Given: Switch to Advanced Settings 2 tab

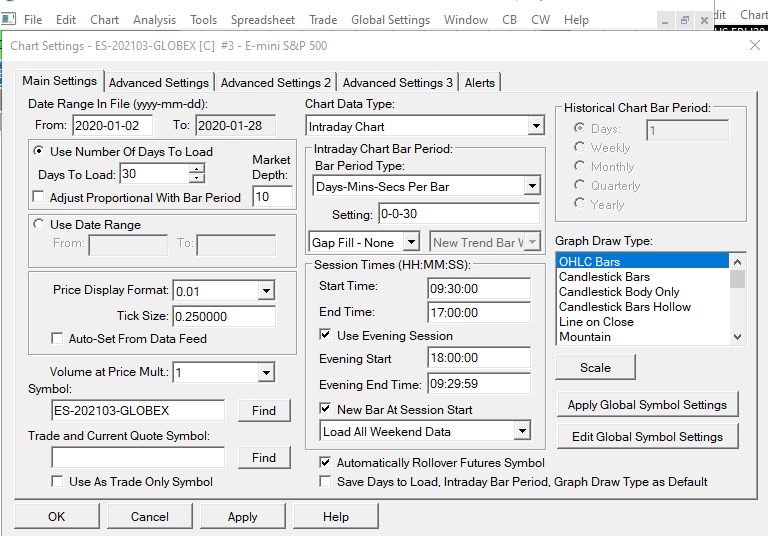Looking at the screenshot, I should click(x=276, y=83).
